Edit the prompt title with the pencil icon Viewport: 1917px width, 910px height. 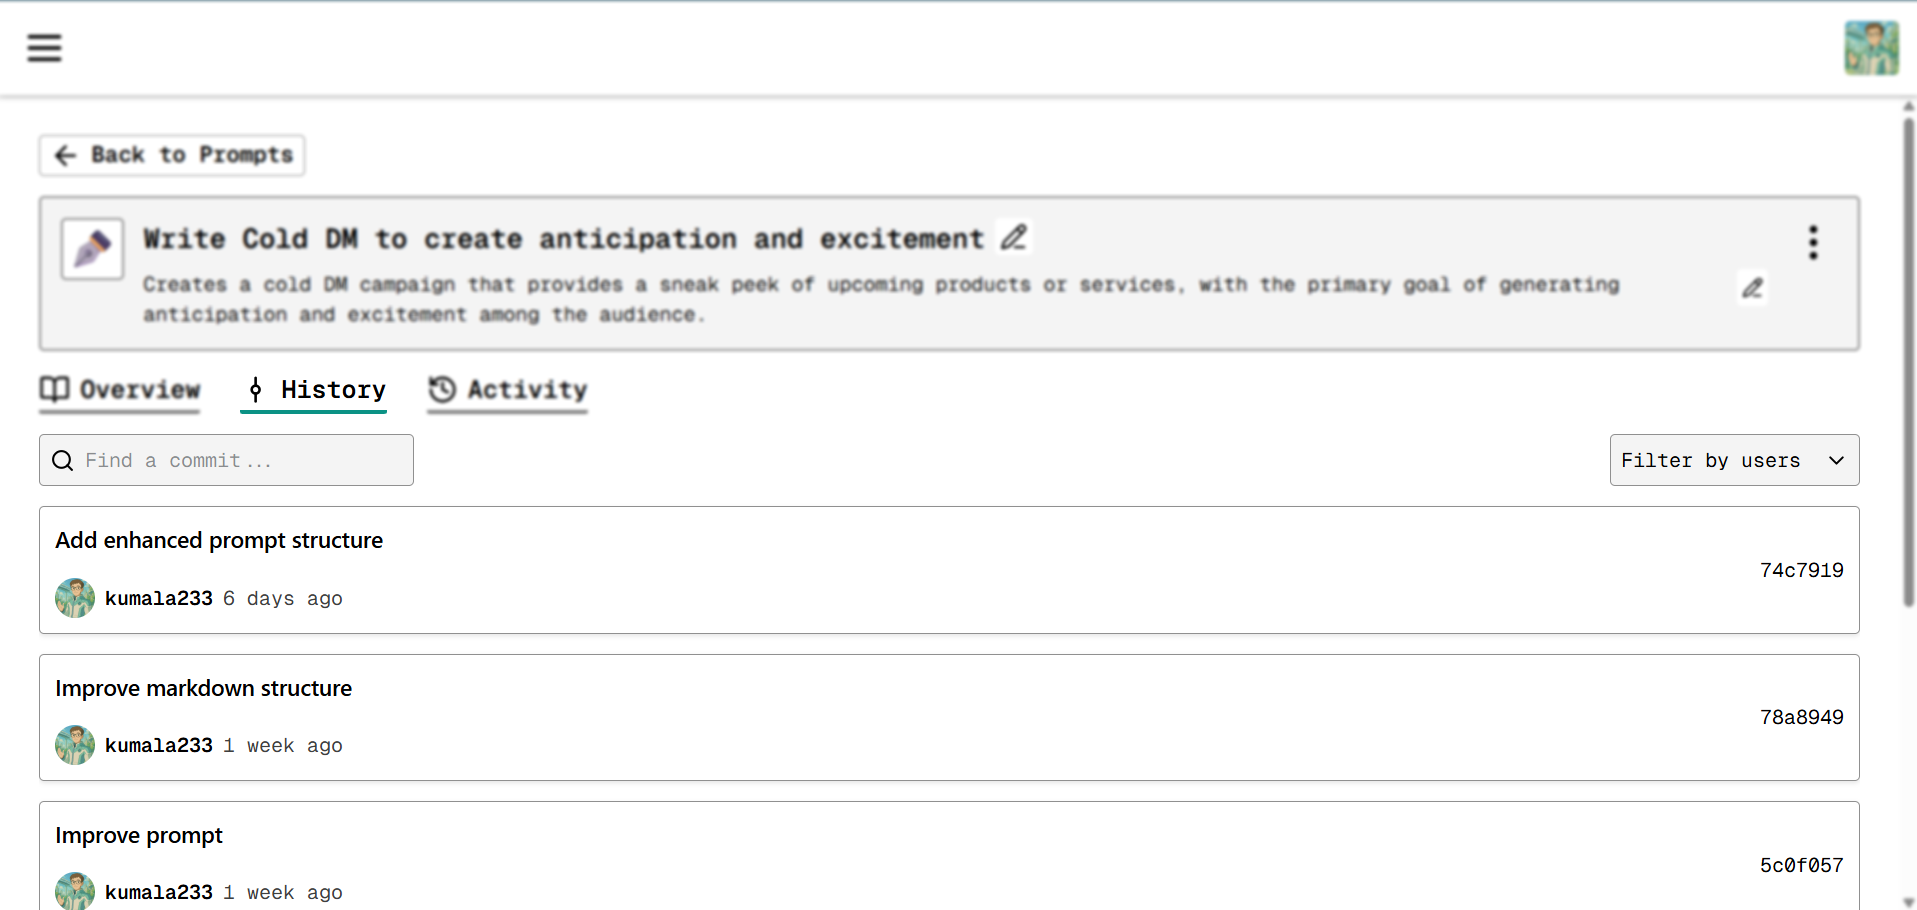[x=1013, y=237]
